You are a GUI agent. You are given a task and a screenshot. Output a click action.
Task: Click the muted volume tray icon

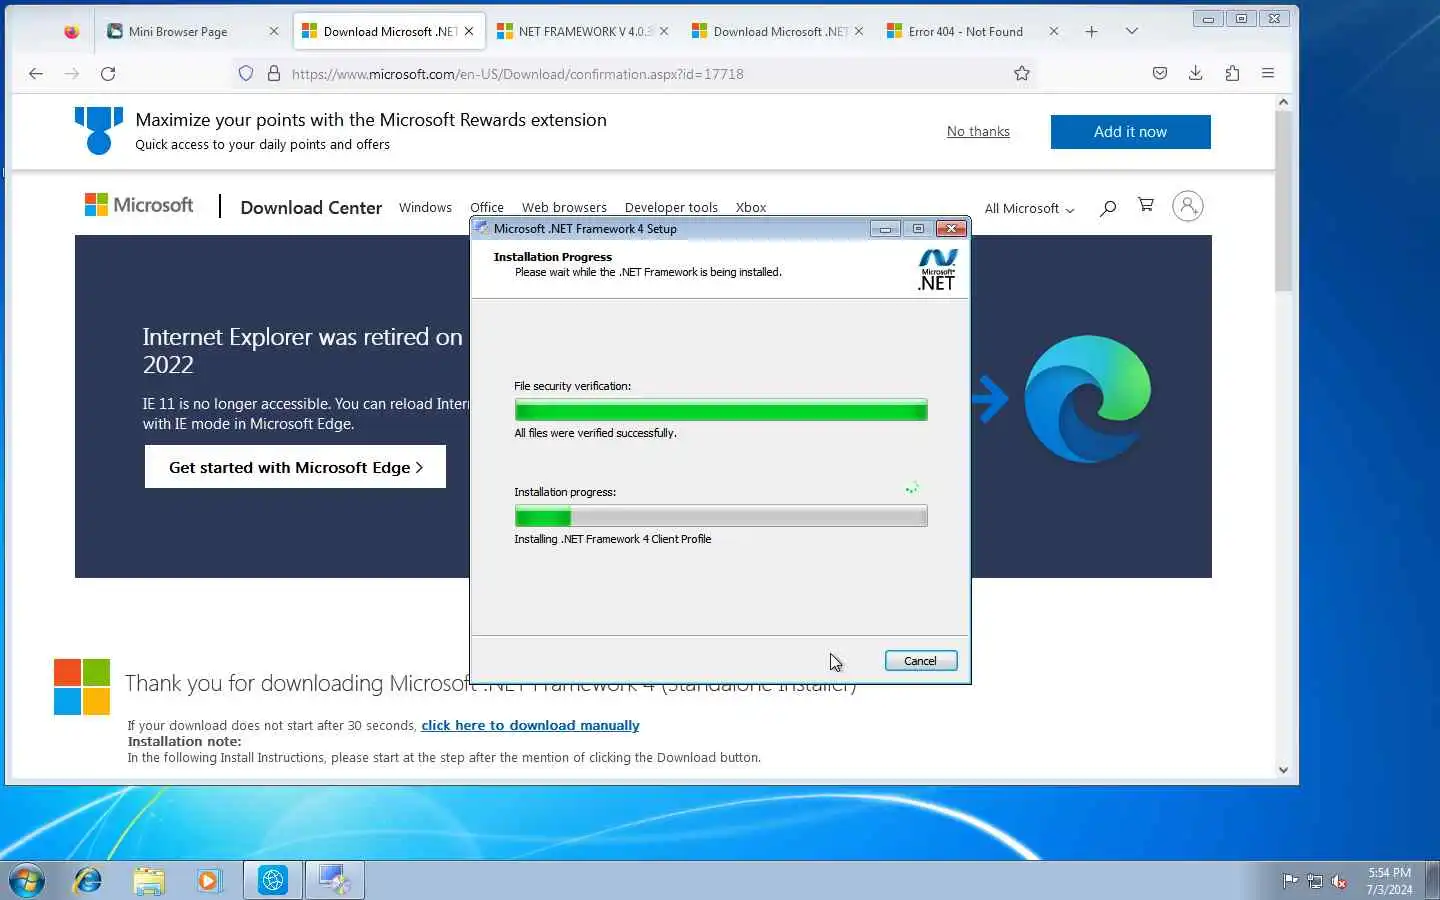coord(1340,881)
